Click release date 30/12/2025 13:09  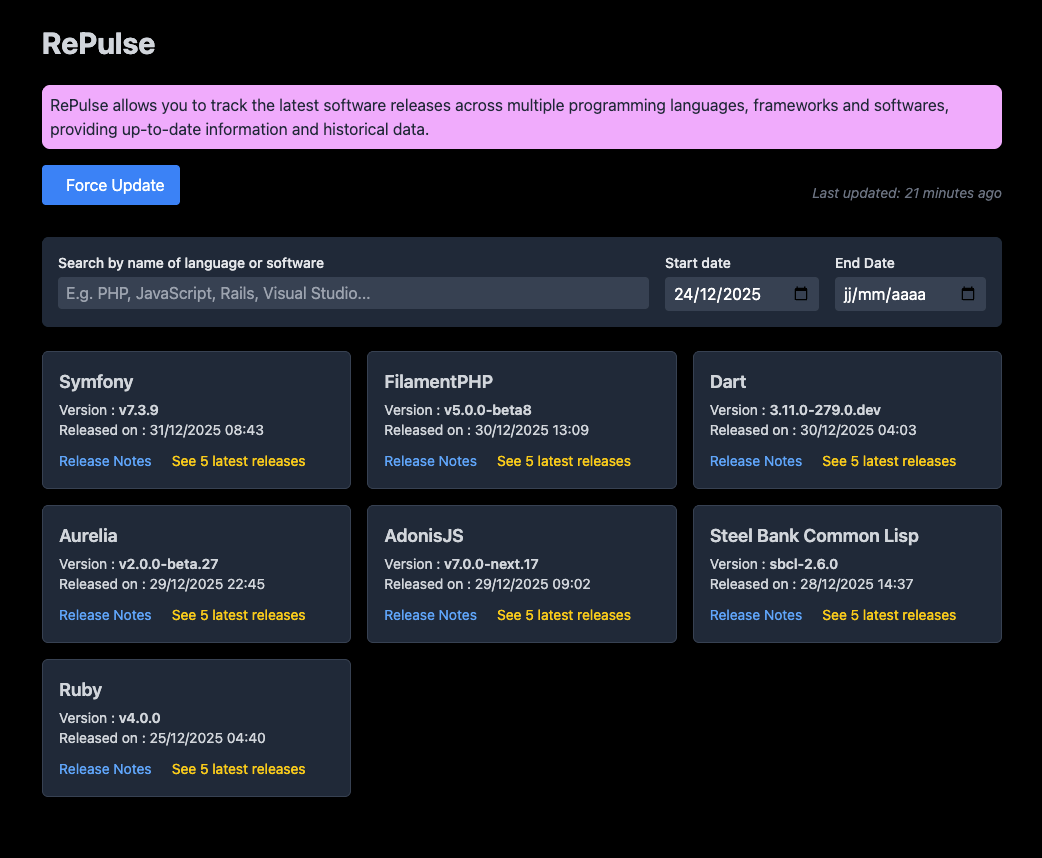pyautogui.click(x=532, y=430)
